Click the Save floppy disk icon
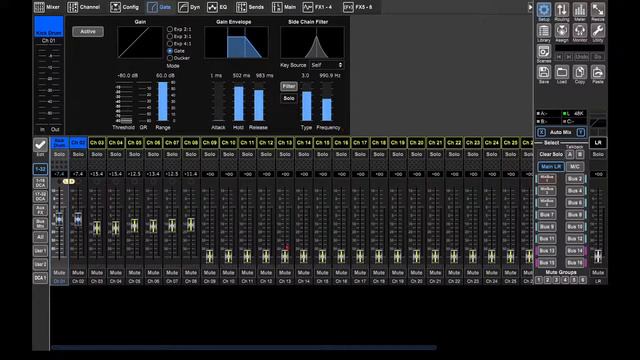The width and height of the screenshot is (640, 360). (x=544, y=73)
